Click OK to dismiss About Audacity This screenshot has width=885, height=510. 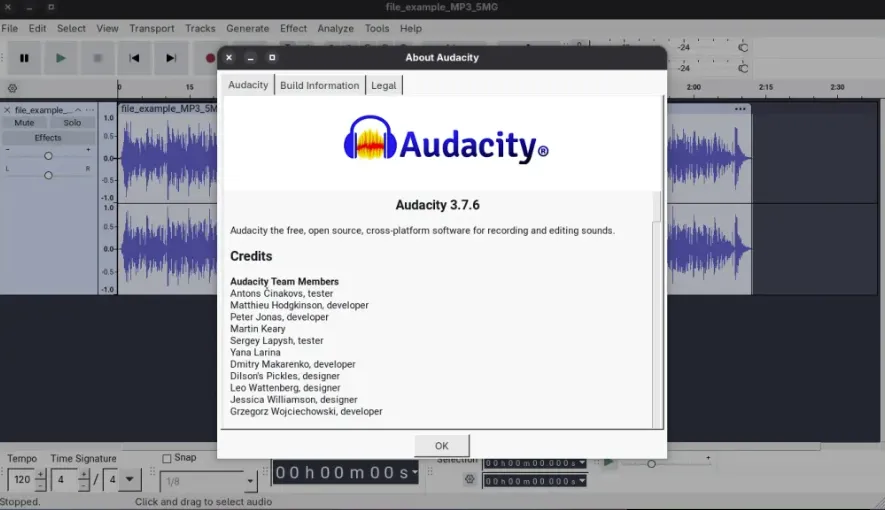pyautogui.click(x=441, y=446)
